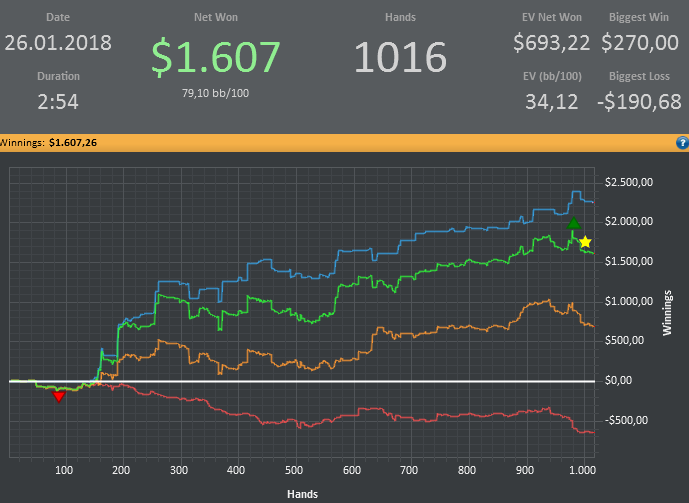This screenshot has width=689, height=503.
Task: Click the EV Net Won header label
Action: point(551,17)
